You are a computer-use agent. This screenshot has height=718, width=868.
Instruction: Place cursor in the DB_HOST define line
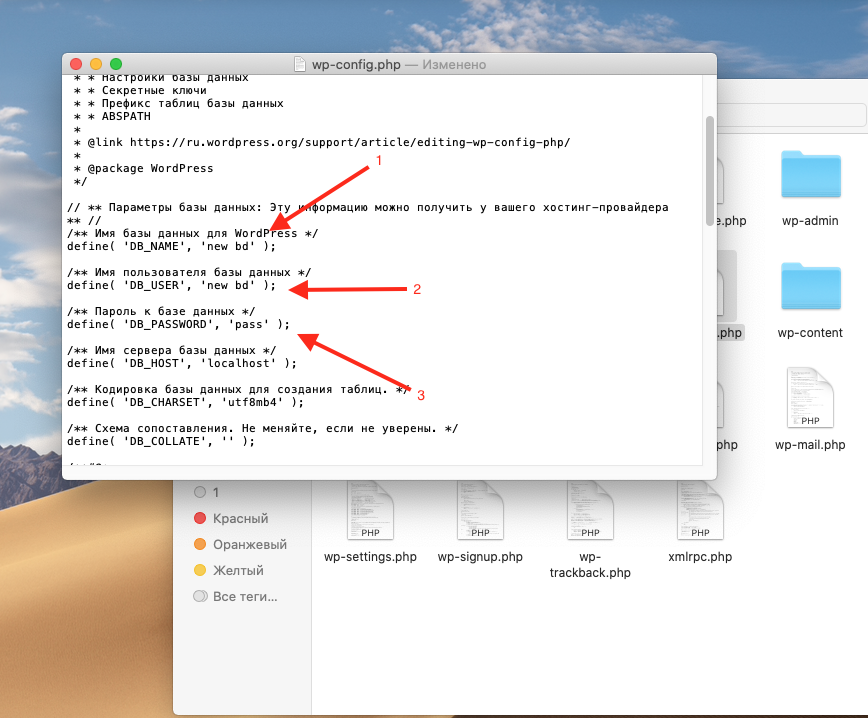pyautogui.click(x=182, y=363)
